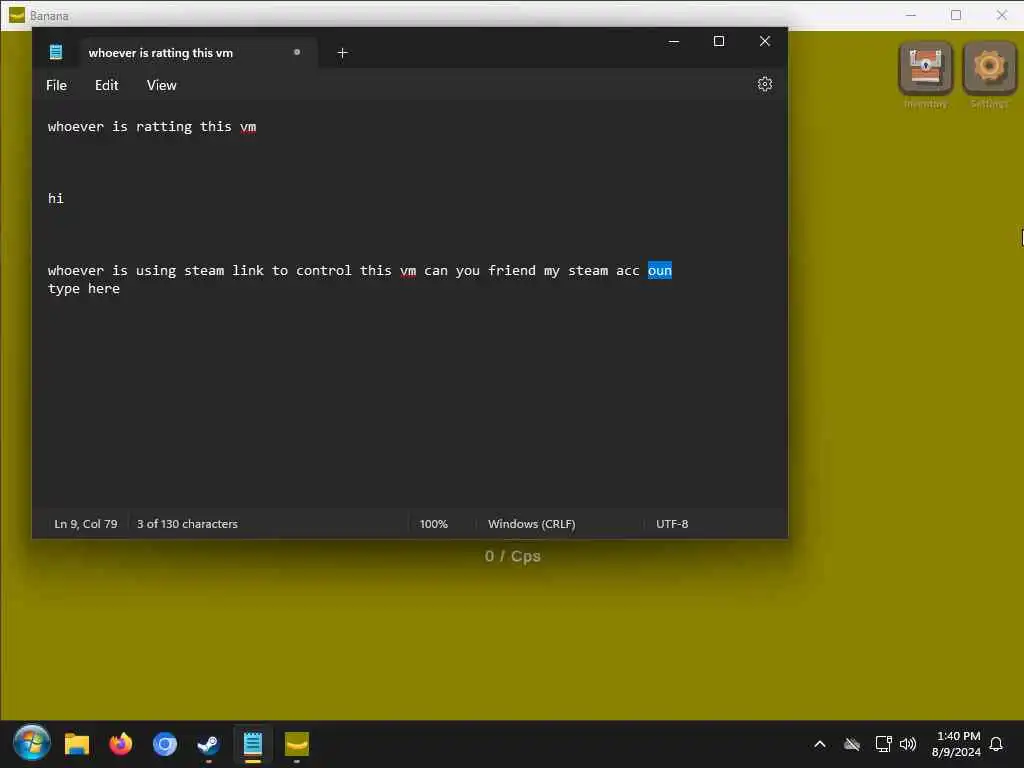
Task: Click the UTF-8 encoding indicator
Action: 672,524
